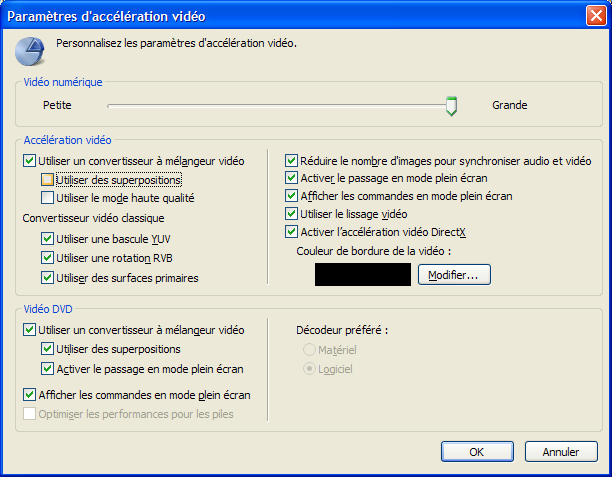Image resolution: width=612 pixels, height=477 pixels.
Task: Toggle Réduire le nombre d'images checkbox
Action: point(291,160)
